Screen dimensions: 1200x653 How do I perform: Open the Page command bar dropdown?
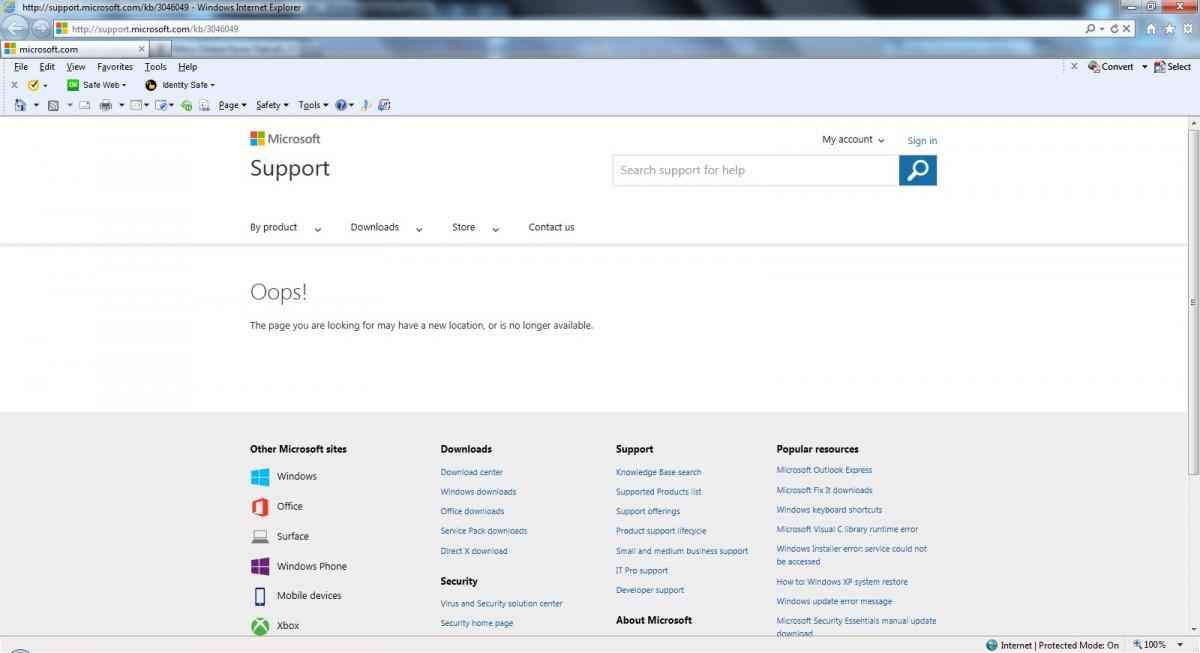coord(232,105)
